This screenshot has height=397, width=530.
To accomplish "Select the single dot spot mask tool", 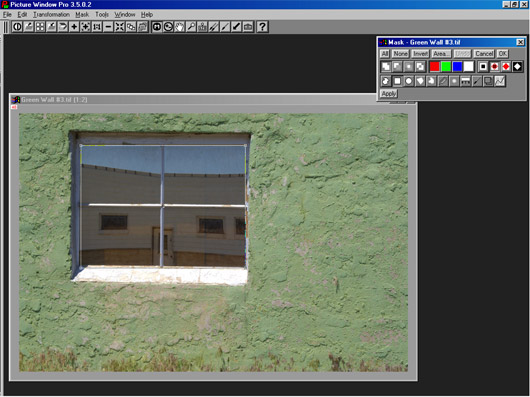I will point(454,81).
